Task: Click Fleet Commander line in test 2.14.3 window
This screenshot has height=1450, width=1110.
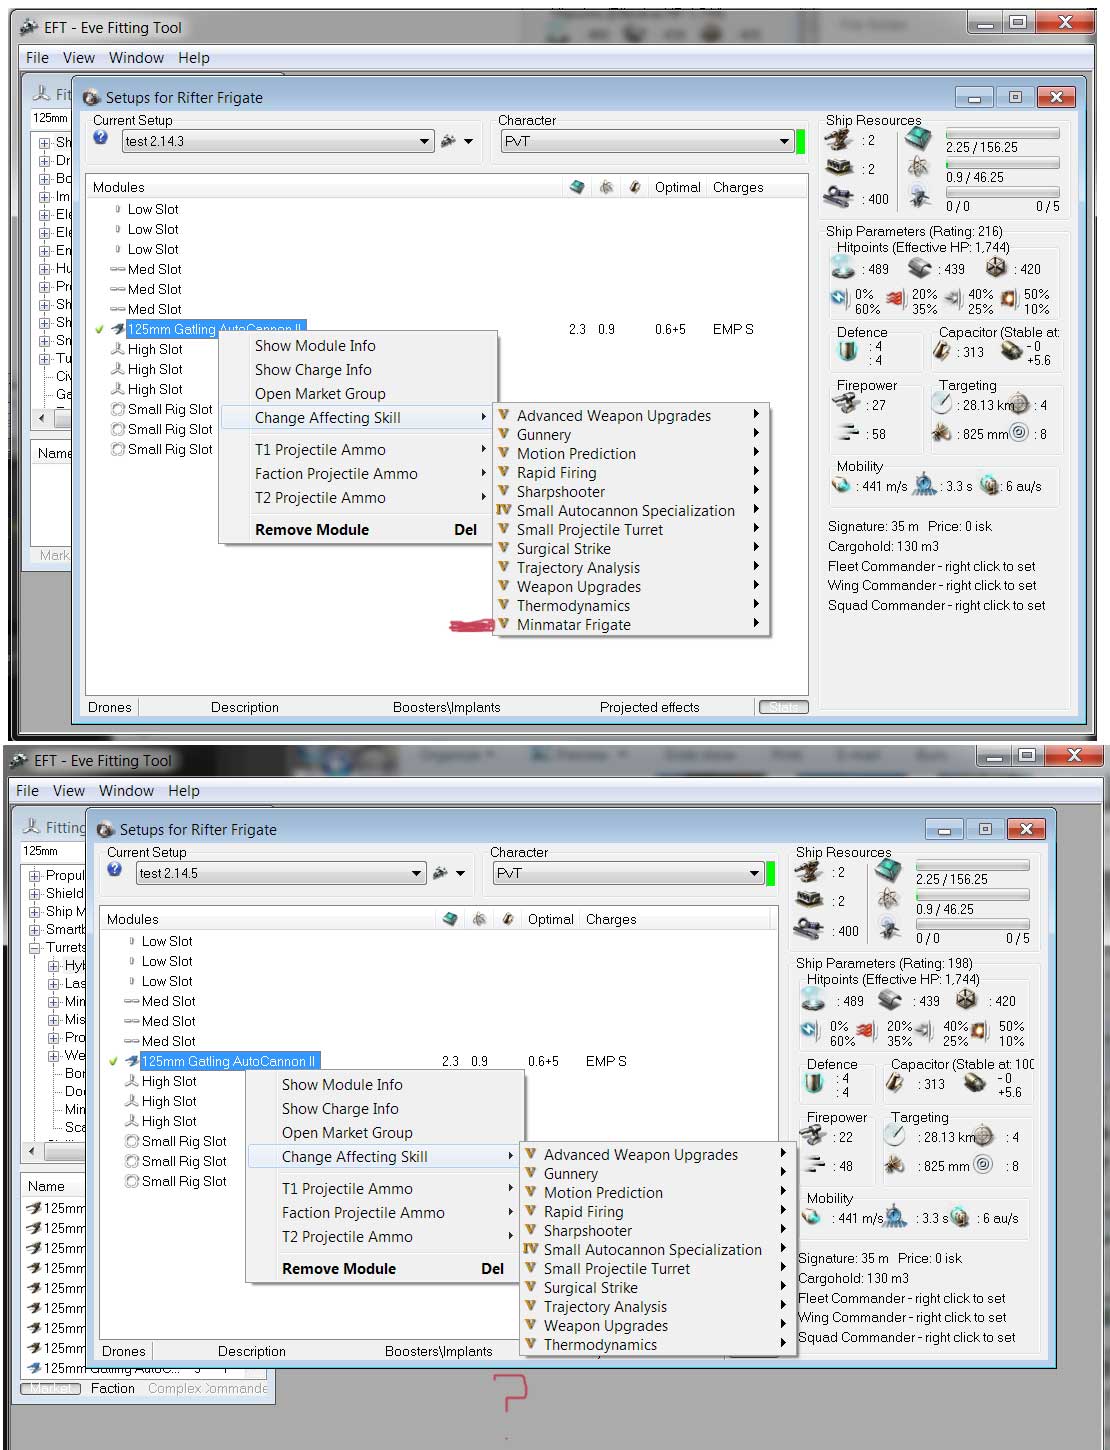Action: coord(932,566)
